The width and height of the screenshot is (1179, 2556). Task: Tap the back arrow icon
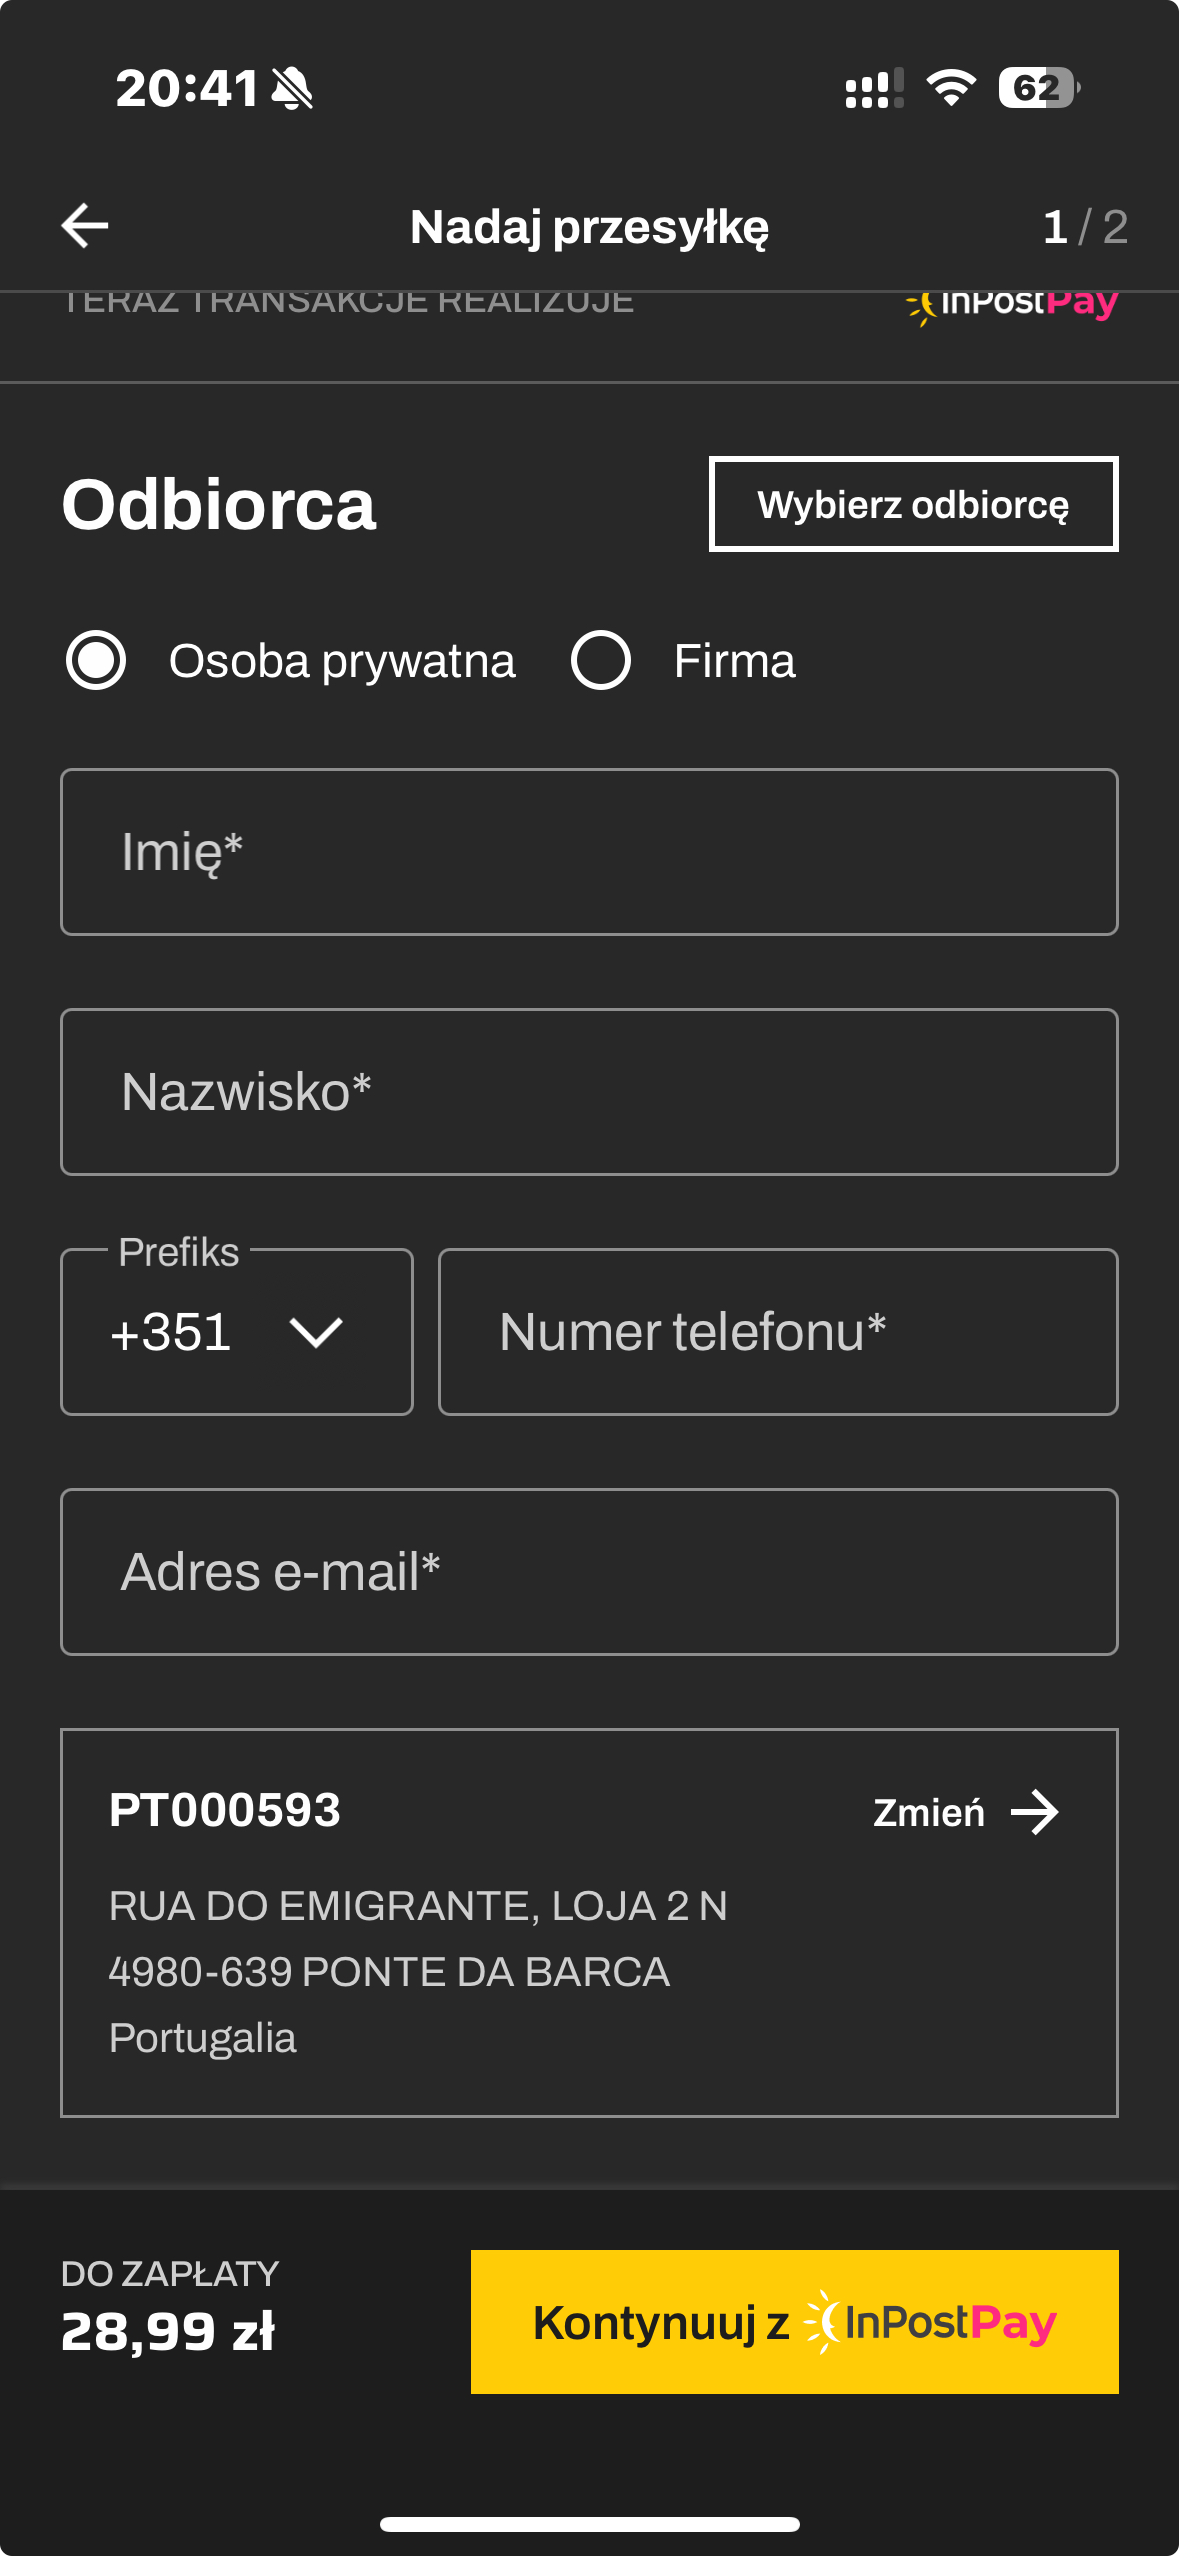coord(85,226)
